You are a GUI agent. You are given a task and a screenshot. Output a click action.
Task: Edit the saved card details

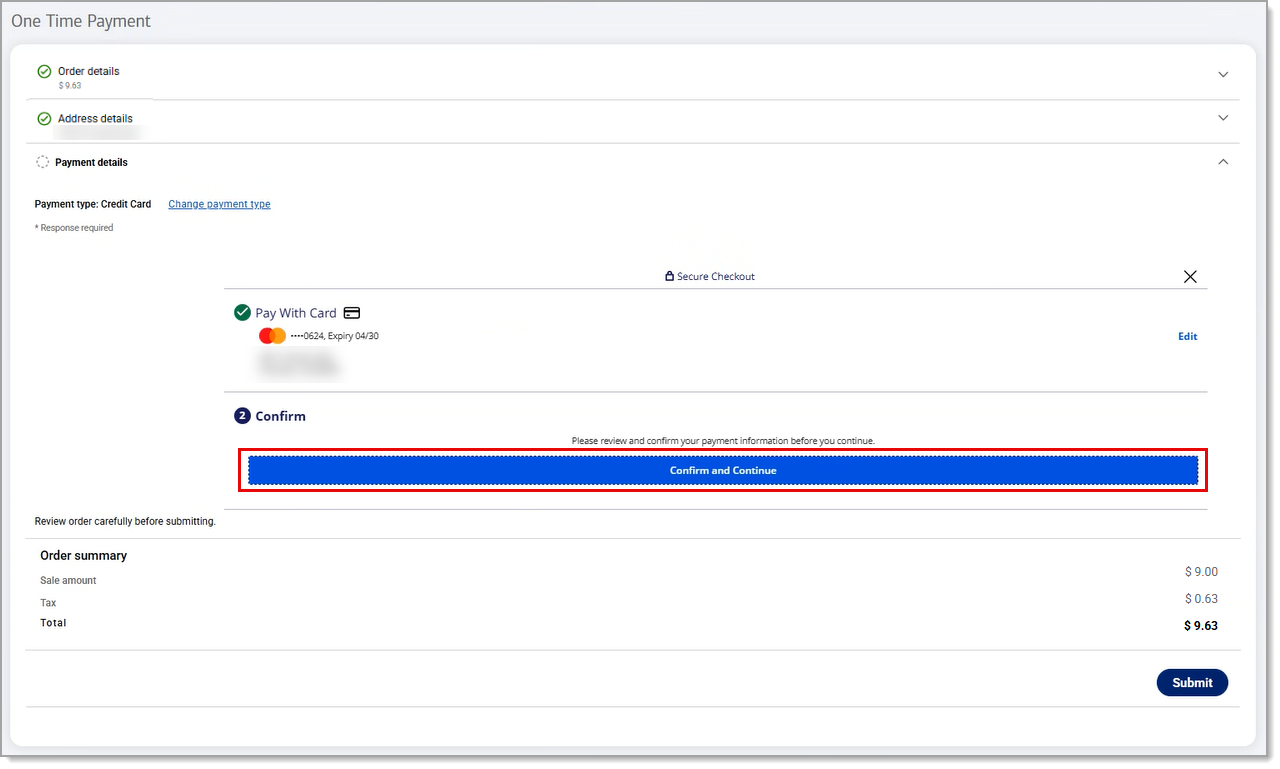click(1187, 337)
